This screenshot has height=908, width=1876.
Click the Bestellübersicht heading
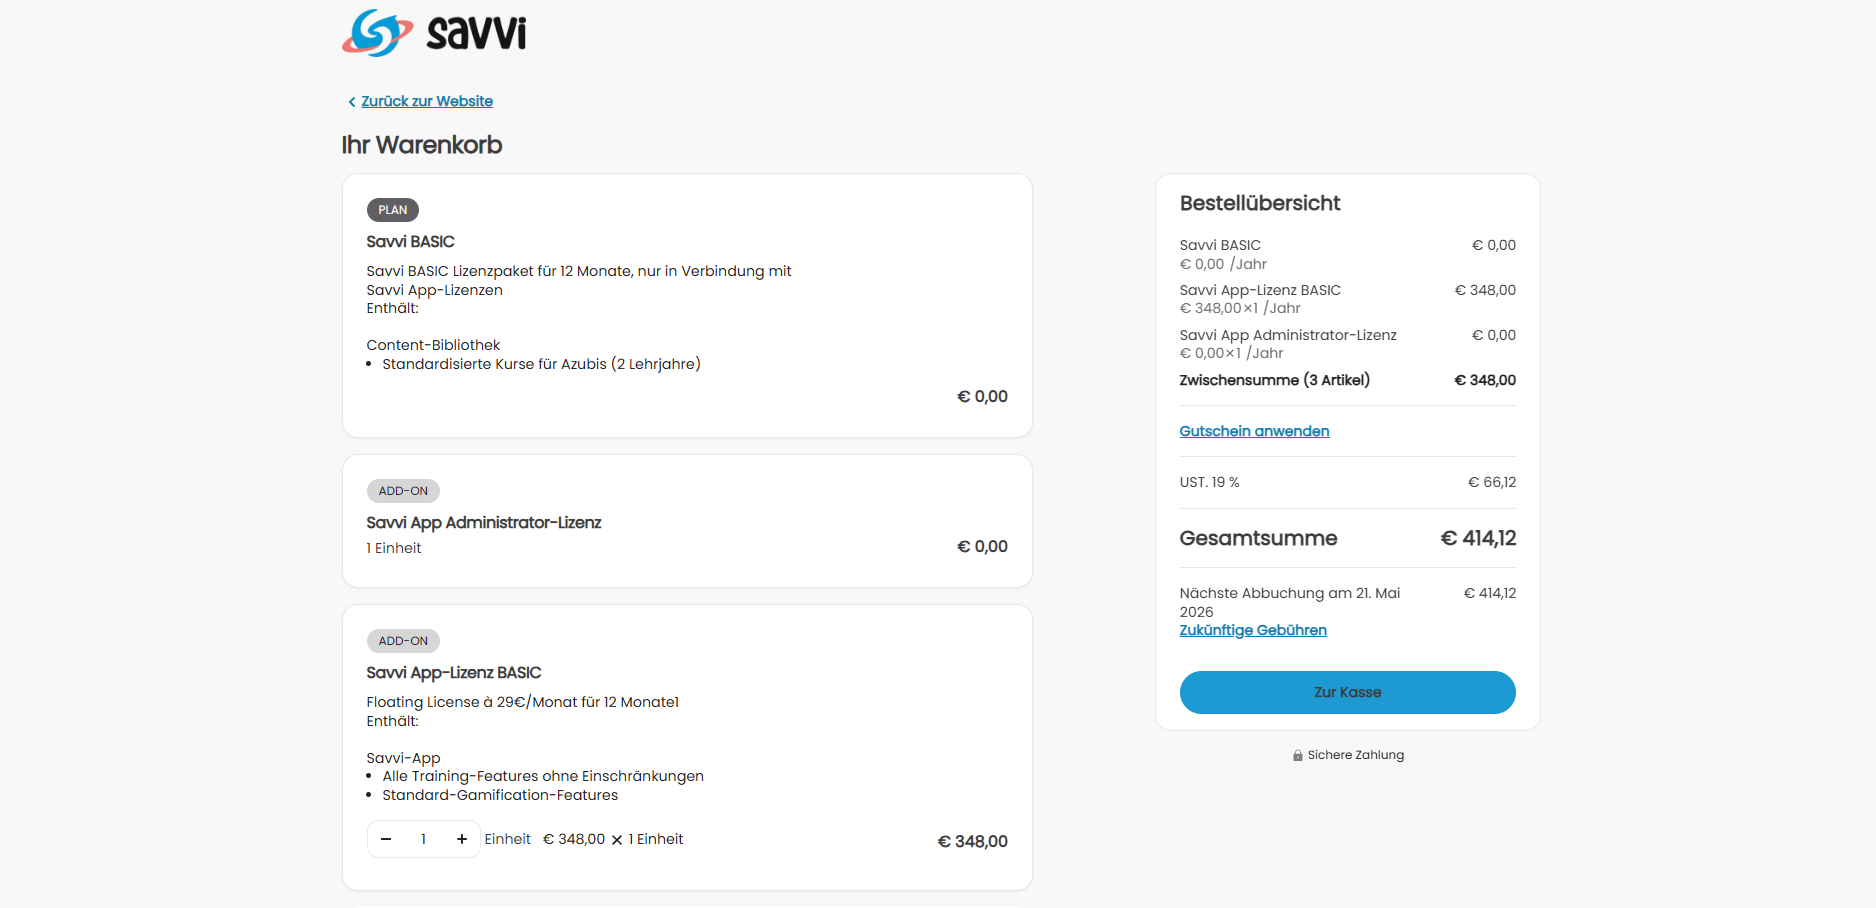(x=1260, y=203)
